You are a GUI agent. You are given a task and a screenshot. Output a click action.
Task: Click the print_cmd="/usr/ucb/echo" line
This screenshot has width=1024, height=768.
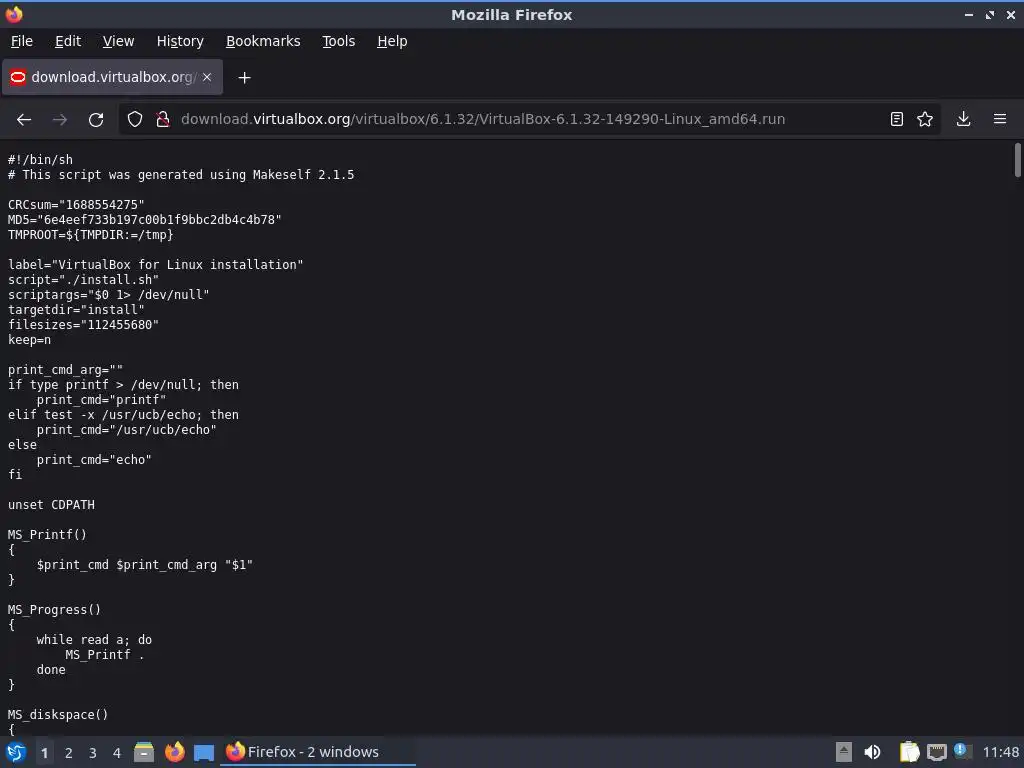[126, 430]
